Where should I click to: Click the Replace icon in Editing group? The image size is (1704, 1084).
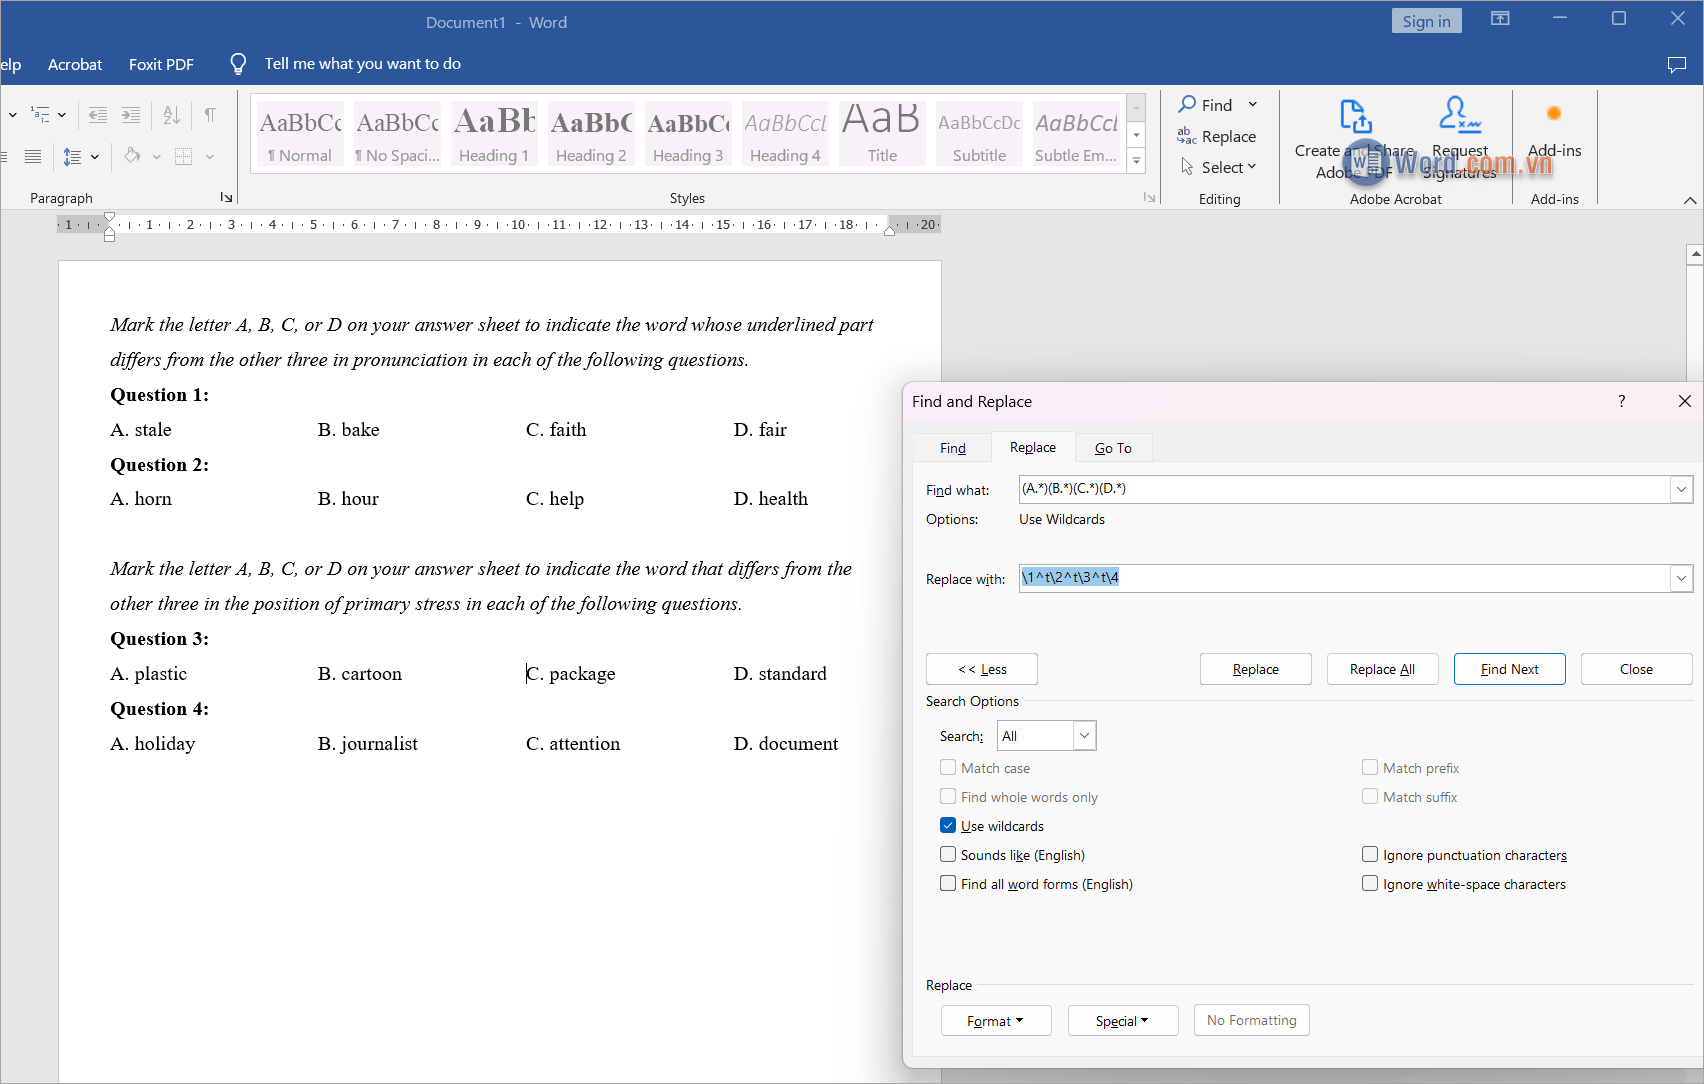pyautogui.click(x=1187, y=136)
